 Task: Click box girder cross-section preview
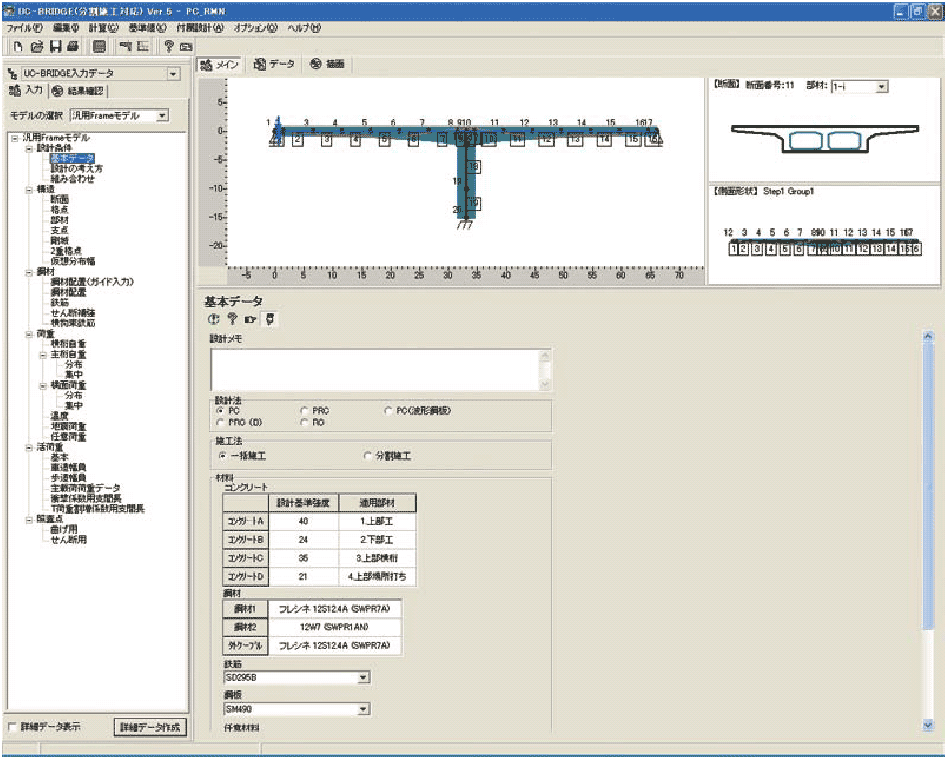coord(824,139)
